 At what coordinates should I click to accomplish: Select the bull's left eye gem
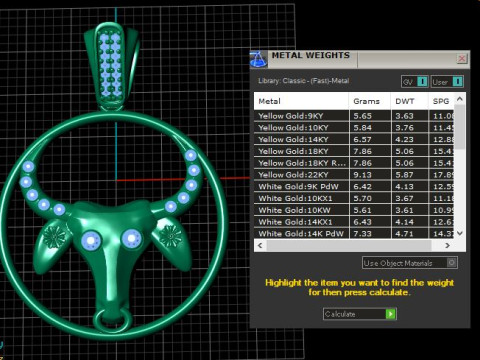[x=91, y=240]
